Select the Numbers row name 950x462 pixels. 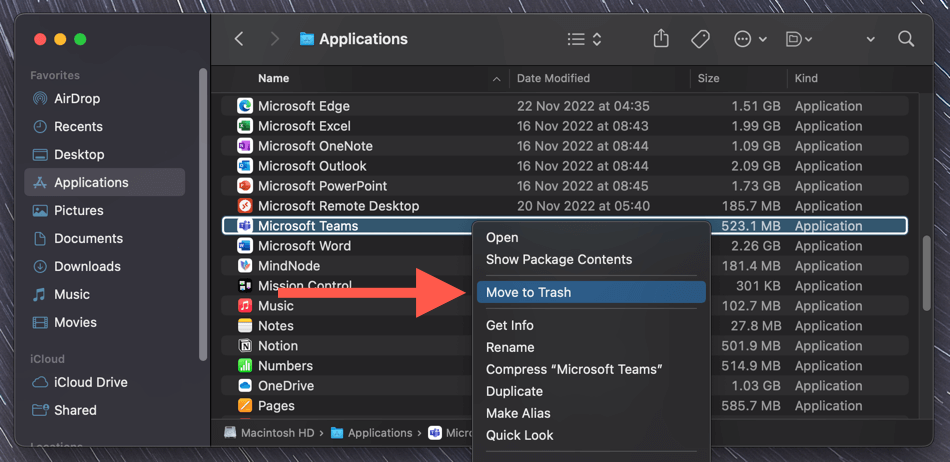(x=285, y=366)
